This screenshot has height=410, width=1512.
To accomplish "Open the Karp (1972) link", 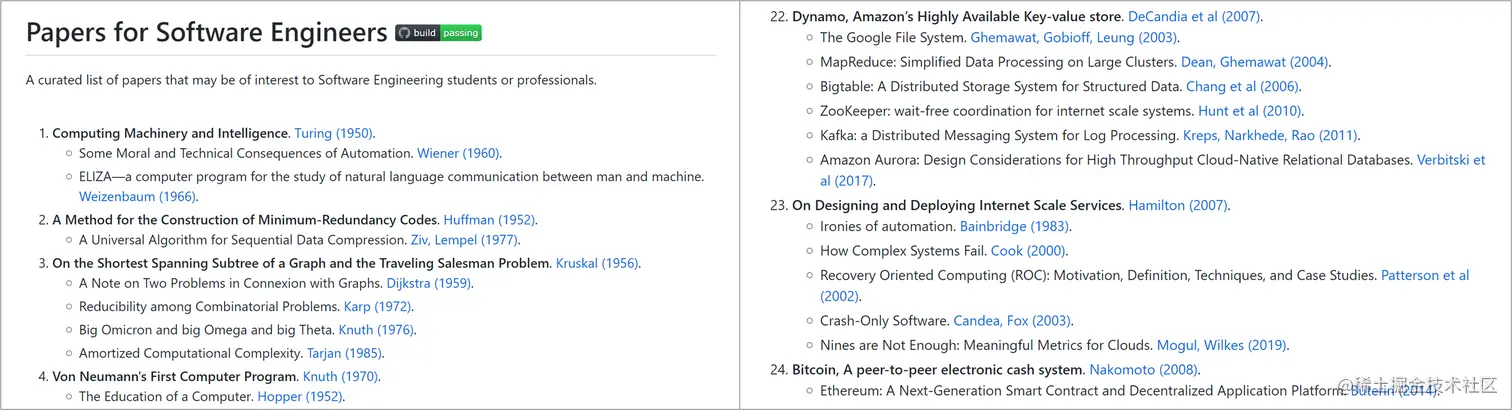I will (x=377, y=306).
